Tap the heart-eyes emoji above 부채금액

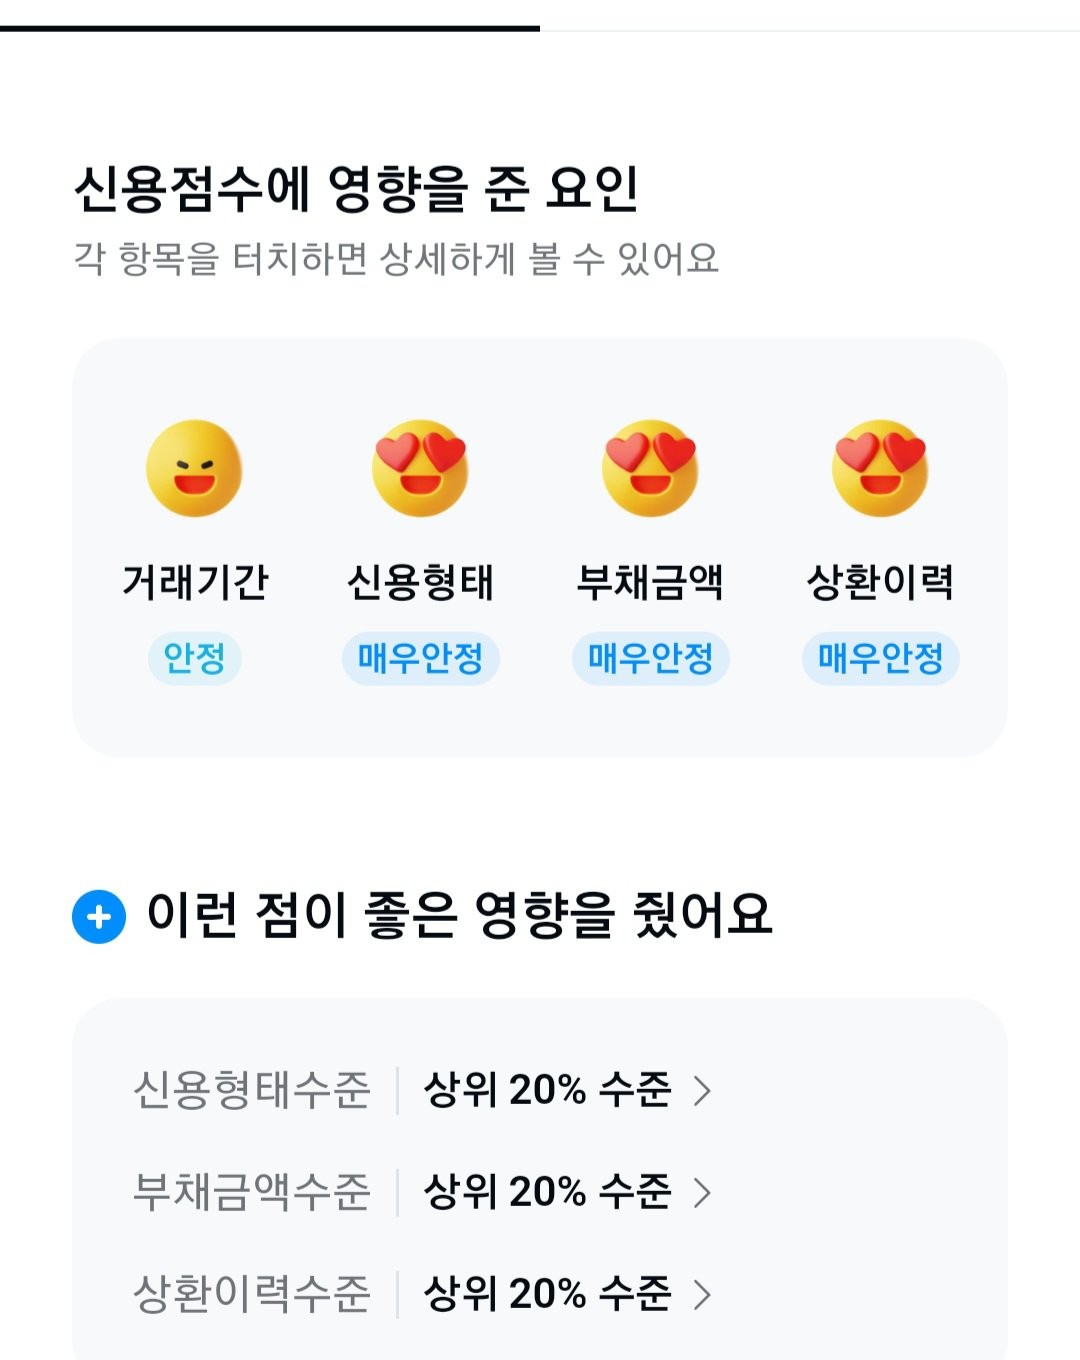click(x=650, y=468)
